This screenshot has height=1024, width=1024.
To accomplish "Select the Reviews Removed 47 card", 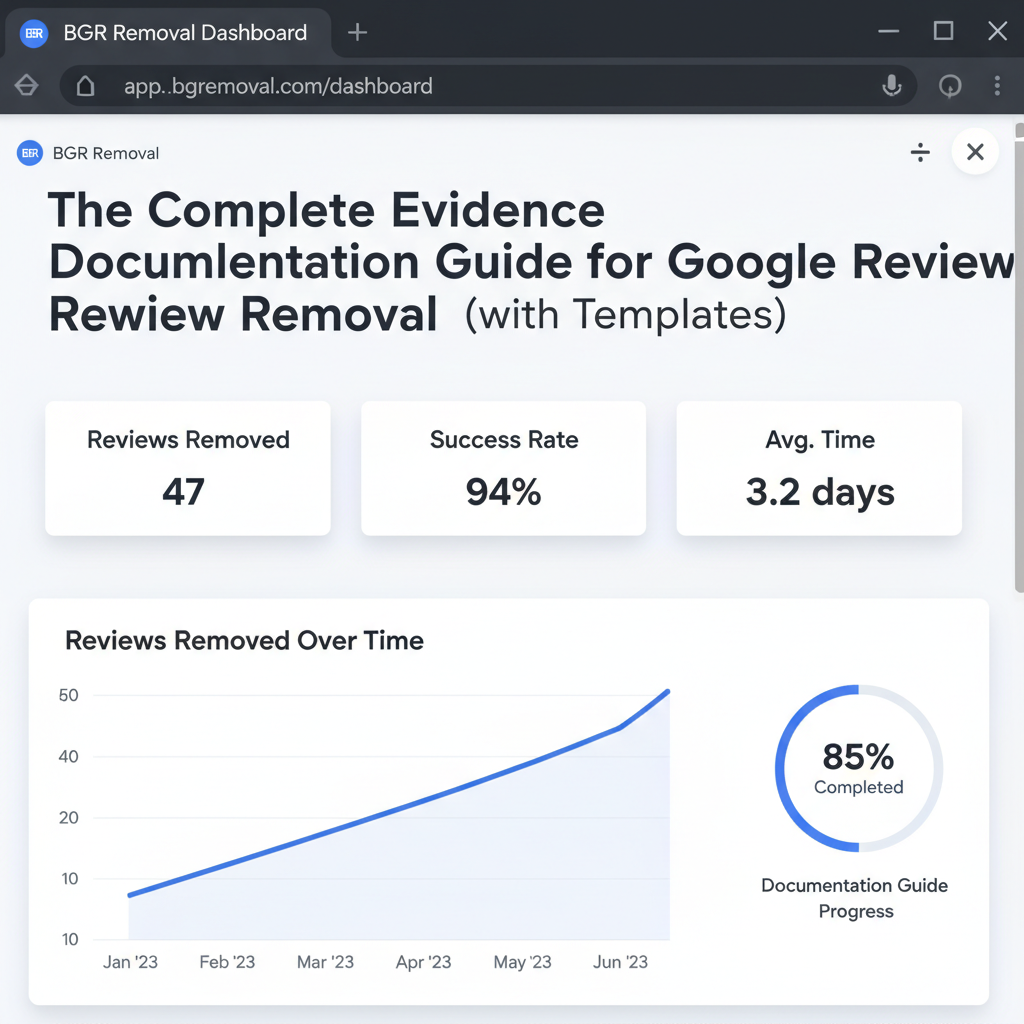I will point(187,468).
